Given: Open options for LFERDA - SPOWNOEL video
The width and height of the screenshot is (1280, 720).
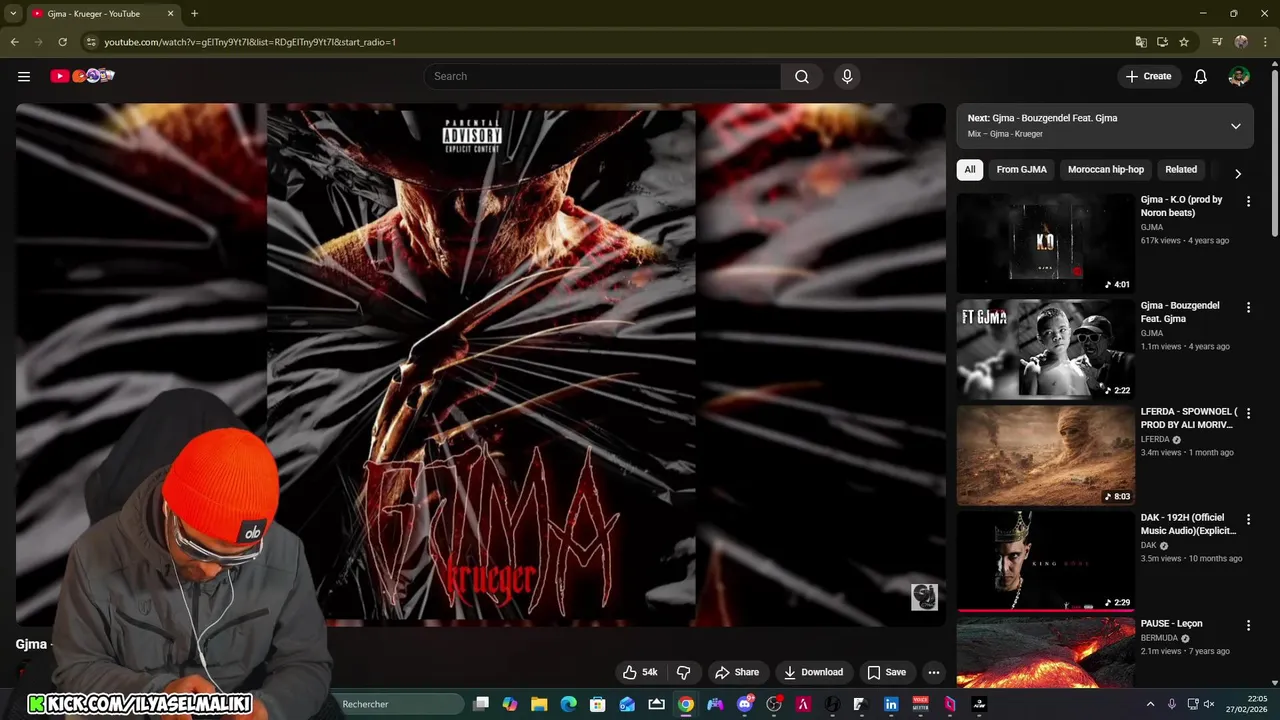Looking at the screenshot, I should coord(1248,413).
